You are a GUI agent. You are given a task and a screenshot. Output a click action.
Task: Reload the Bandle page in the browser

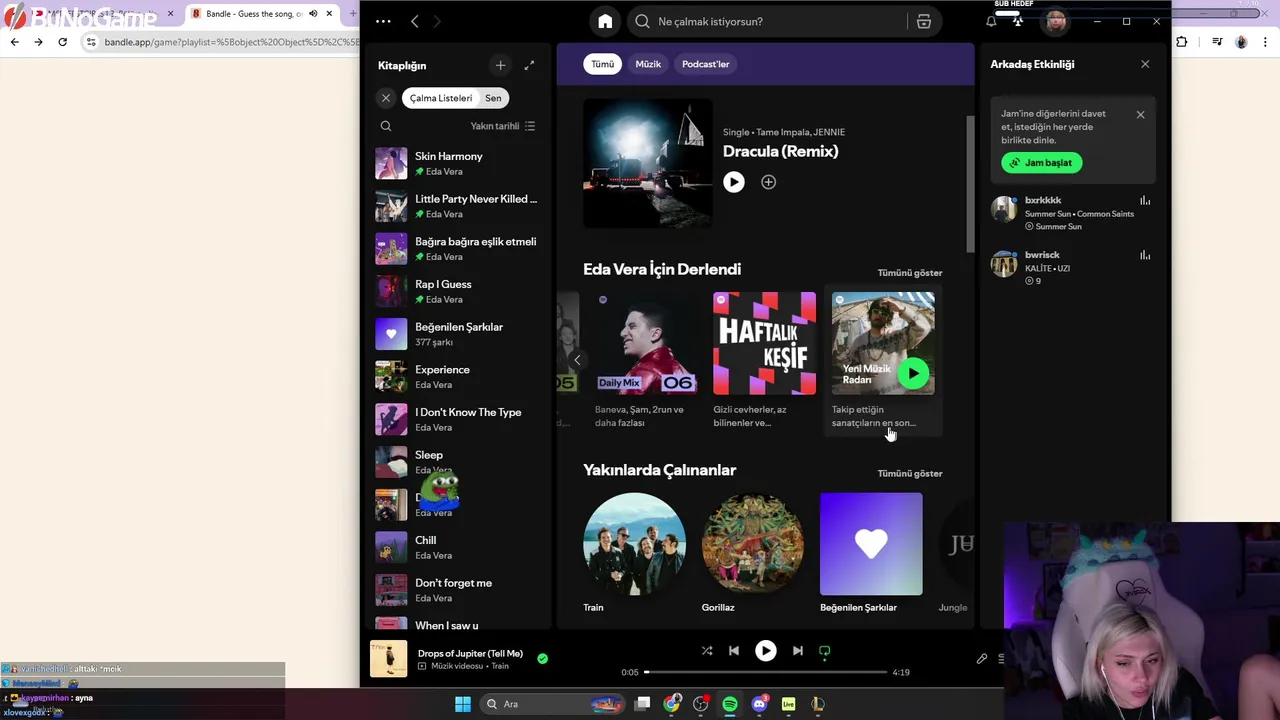(x=62, y=42)
